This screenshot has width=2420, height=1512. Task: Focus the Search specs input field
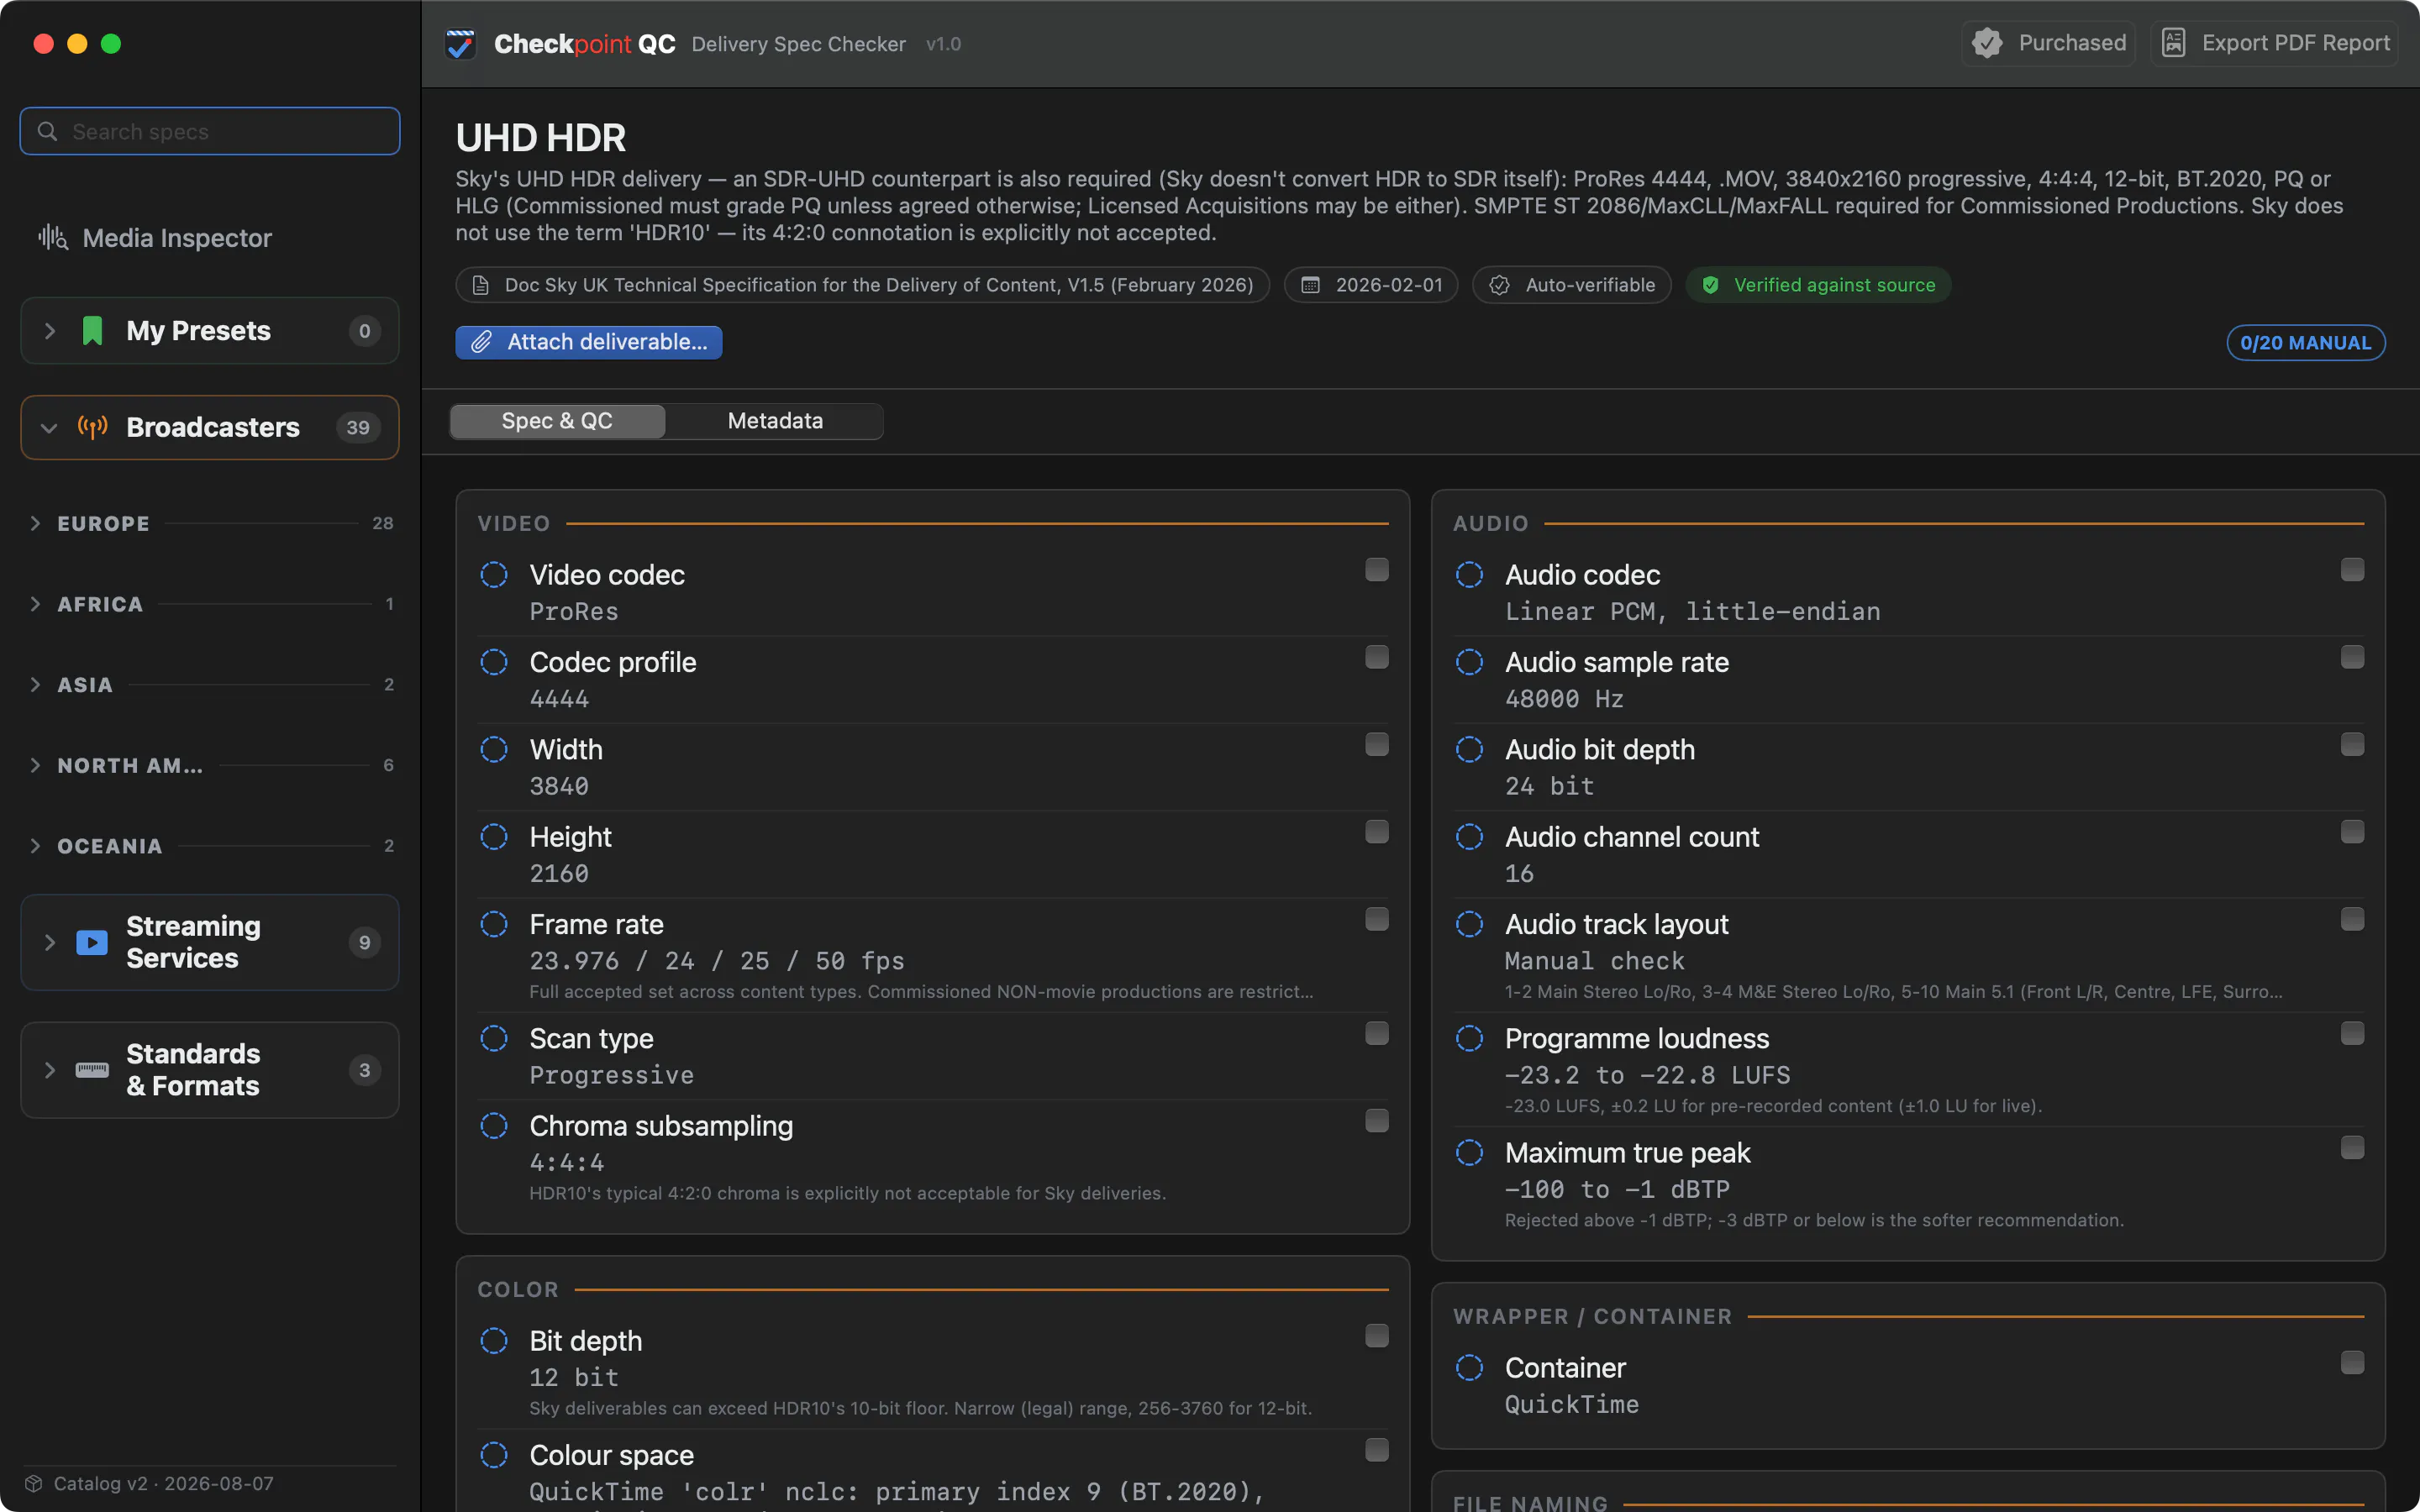210,131
